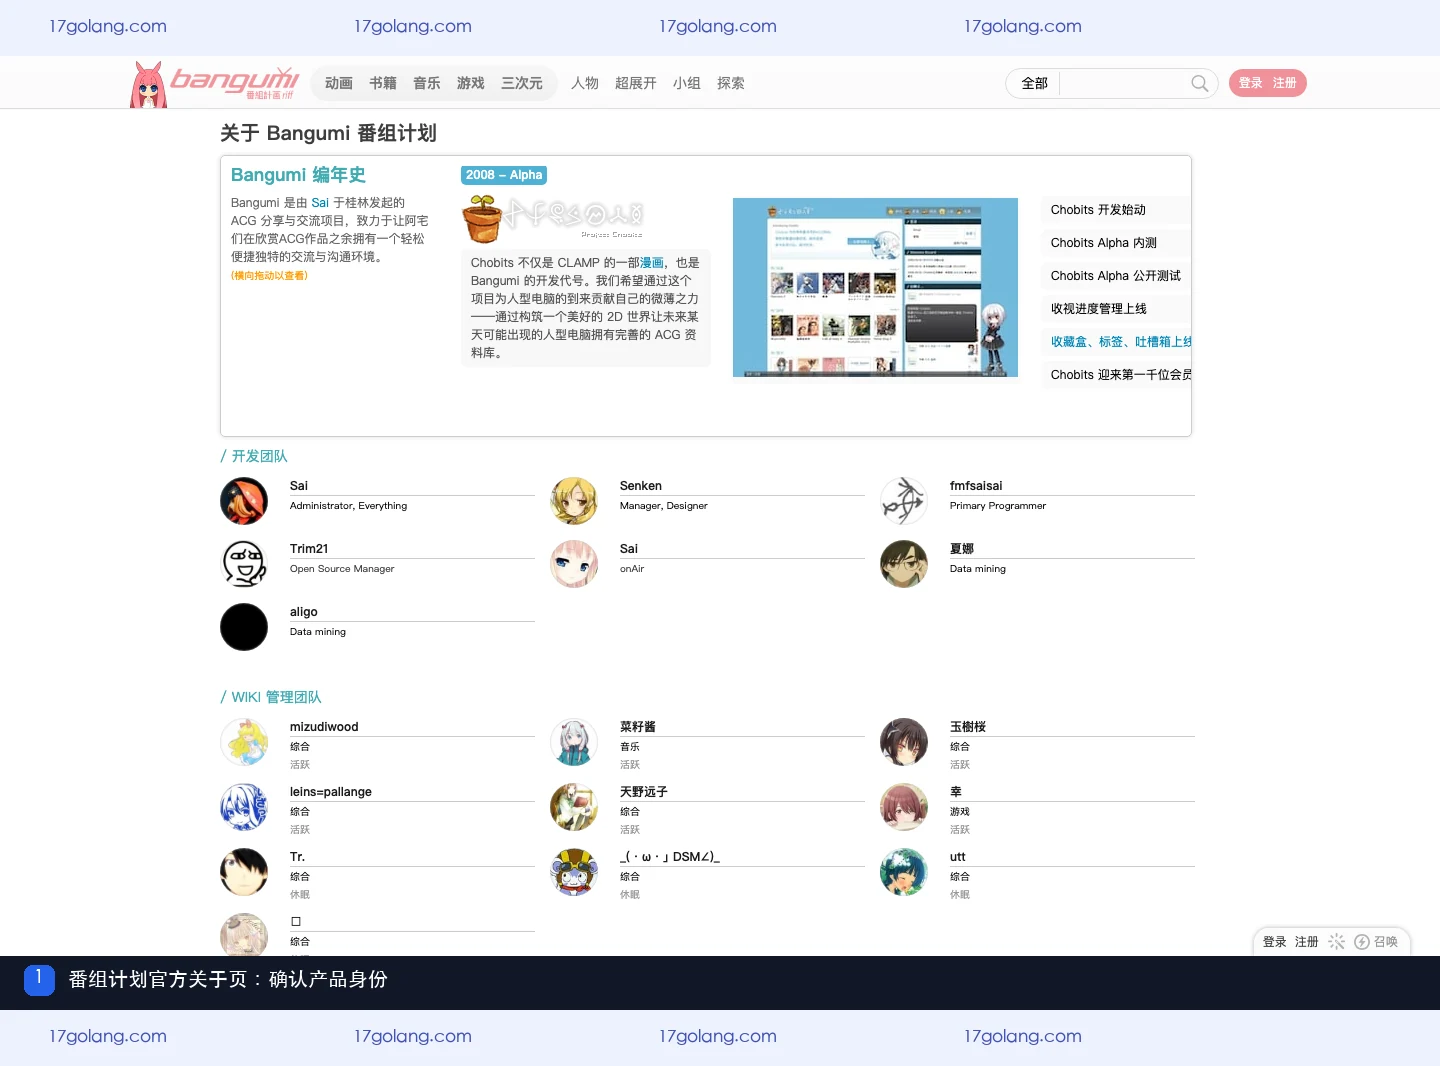The width and height of the screenshot is (1440, 1066).
Task: Open the avatar of 天野远子
Action: 574,807
